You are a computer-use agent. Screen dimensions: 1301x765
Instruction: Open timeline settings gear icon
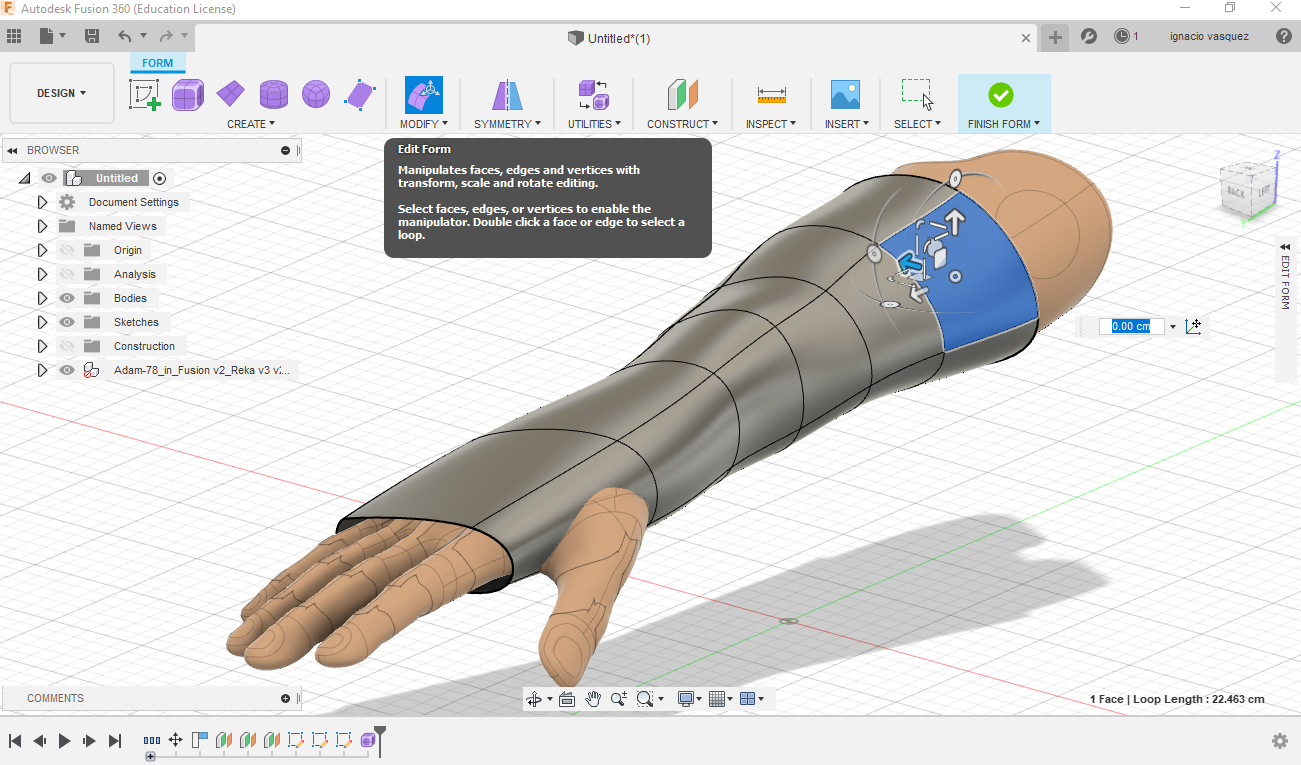[1280, 741]
